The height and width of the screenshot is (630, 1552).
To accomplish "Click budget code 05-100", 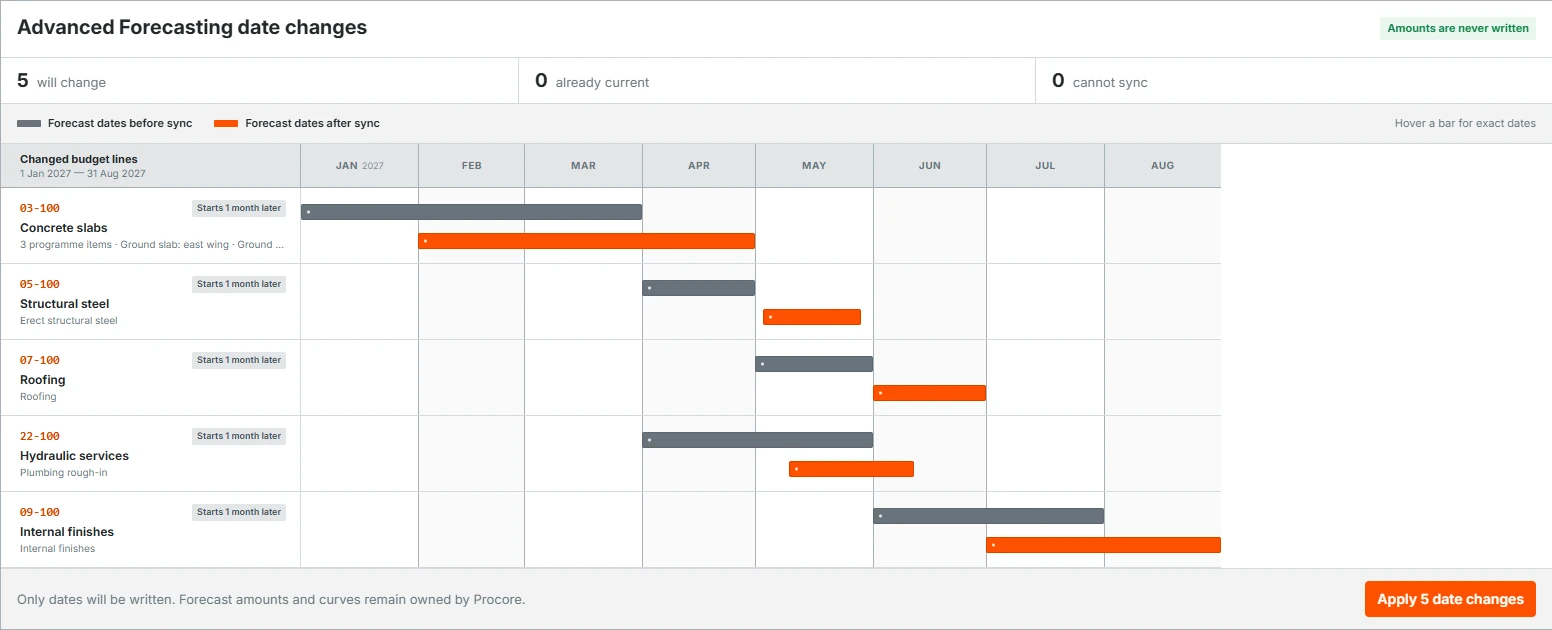I will coord(40,284).
